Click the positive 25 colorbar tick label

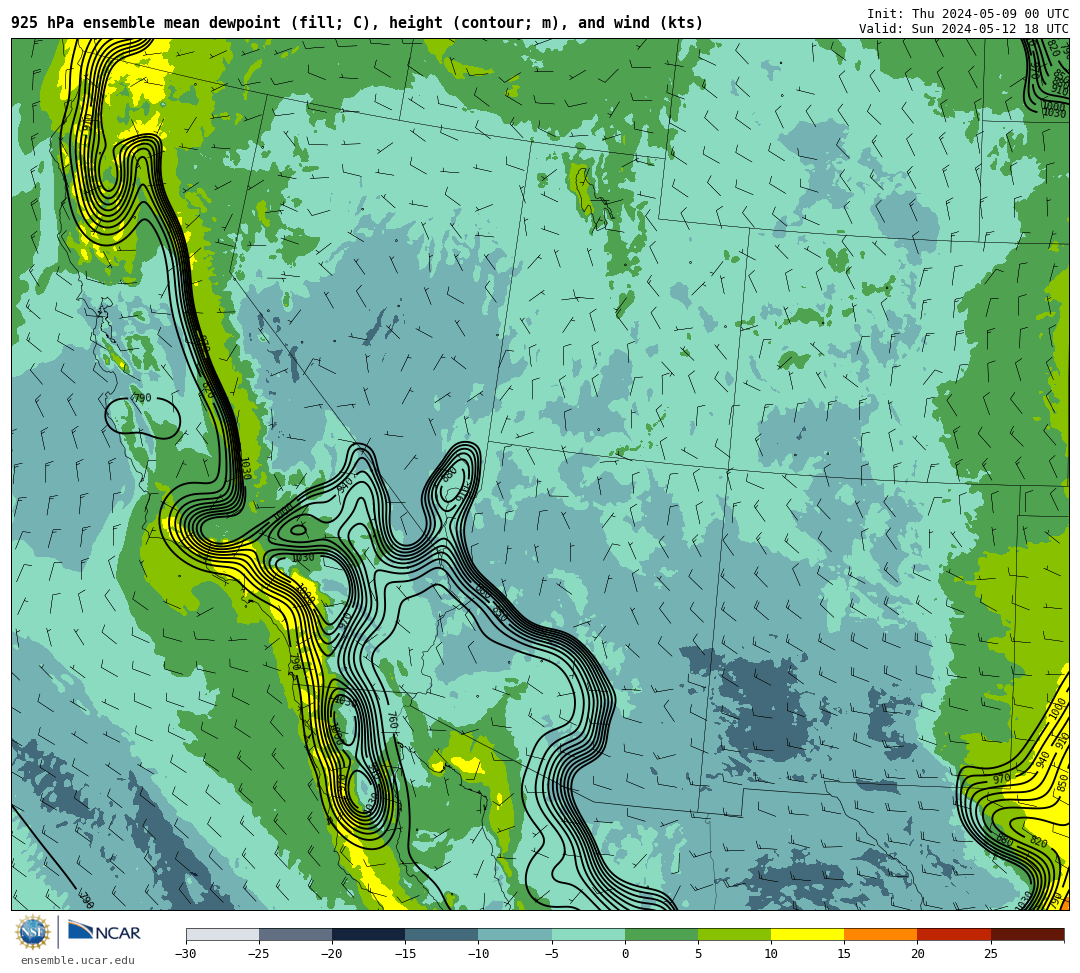coord(990,954)
